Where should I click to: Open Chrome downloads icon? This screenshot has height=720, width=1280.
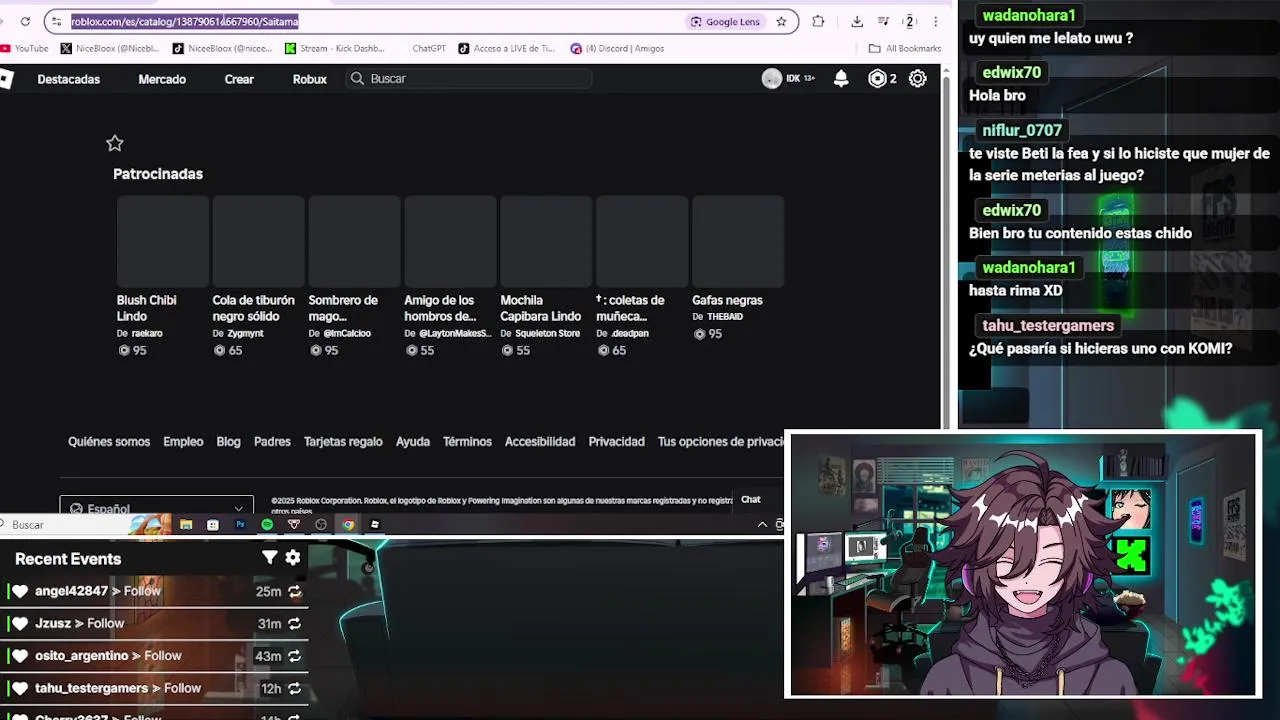click(x=857, y=21)
